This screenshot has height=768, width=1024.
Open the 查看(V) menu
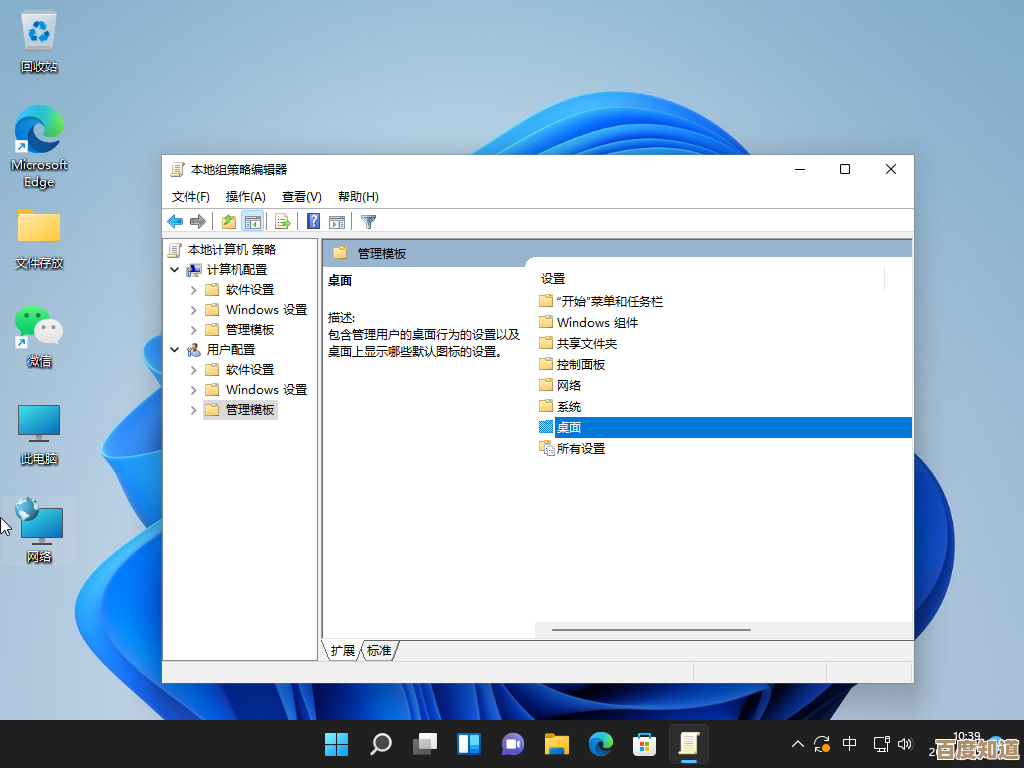coord(299,196)
